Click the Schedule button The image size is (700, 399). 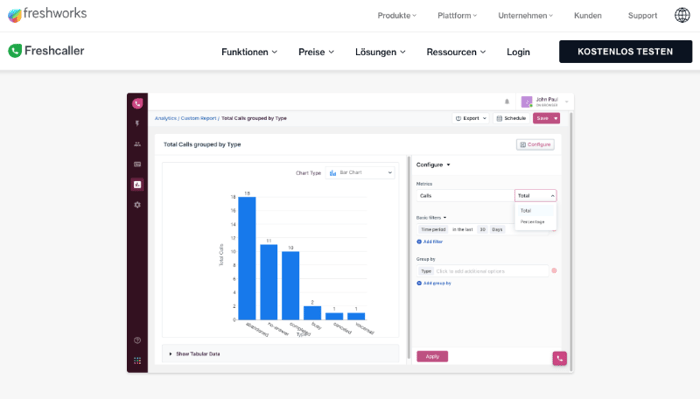tap(511, 118)
